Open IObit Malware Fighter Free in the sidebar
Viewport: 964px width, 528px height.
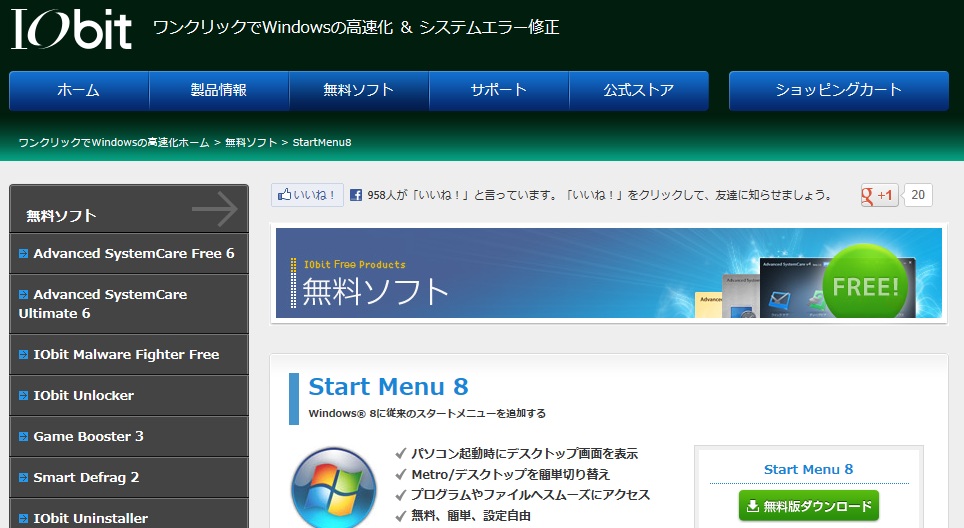click(129, 355)
